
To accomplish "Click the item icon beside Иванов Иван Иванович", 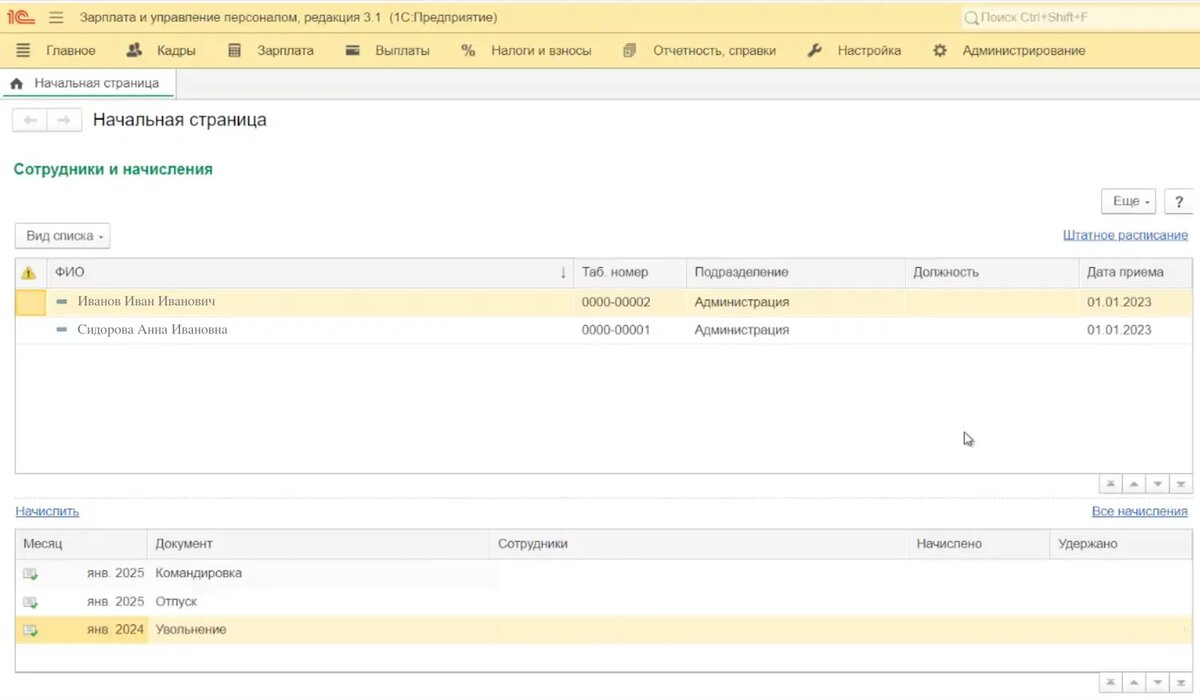I will (x=62, y=301).
